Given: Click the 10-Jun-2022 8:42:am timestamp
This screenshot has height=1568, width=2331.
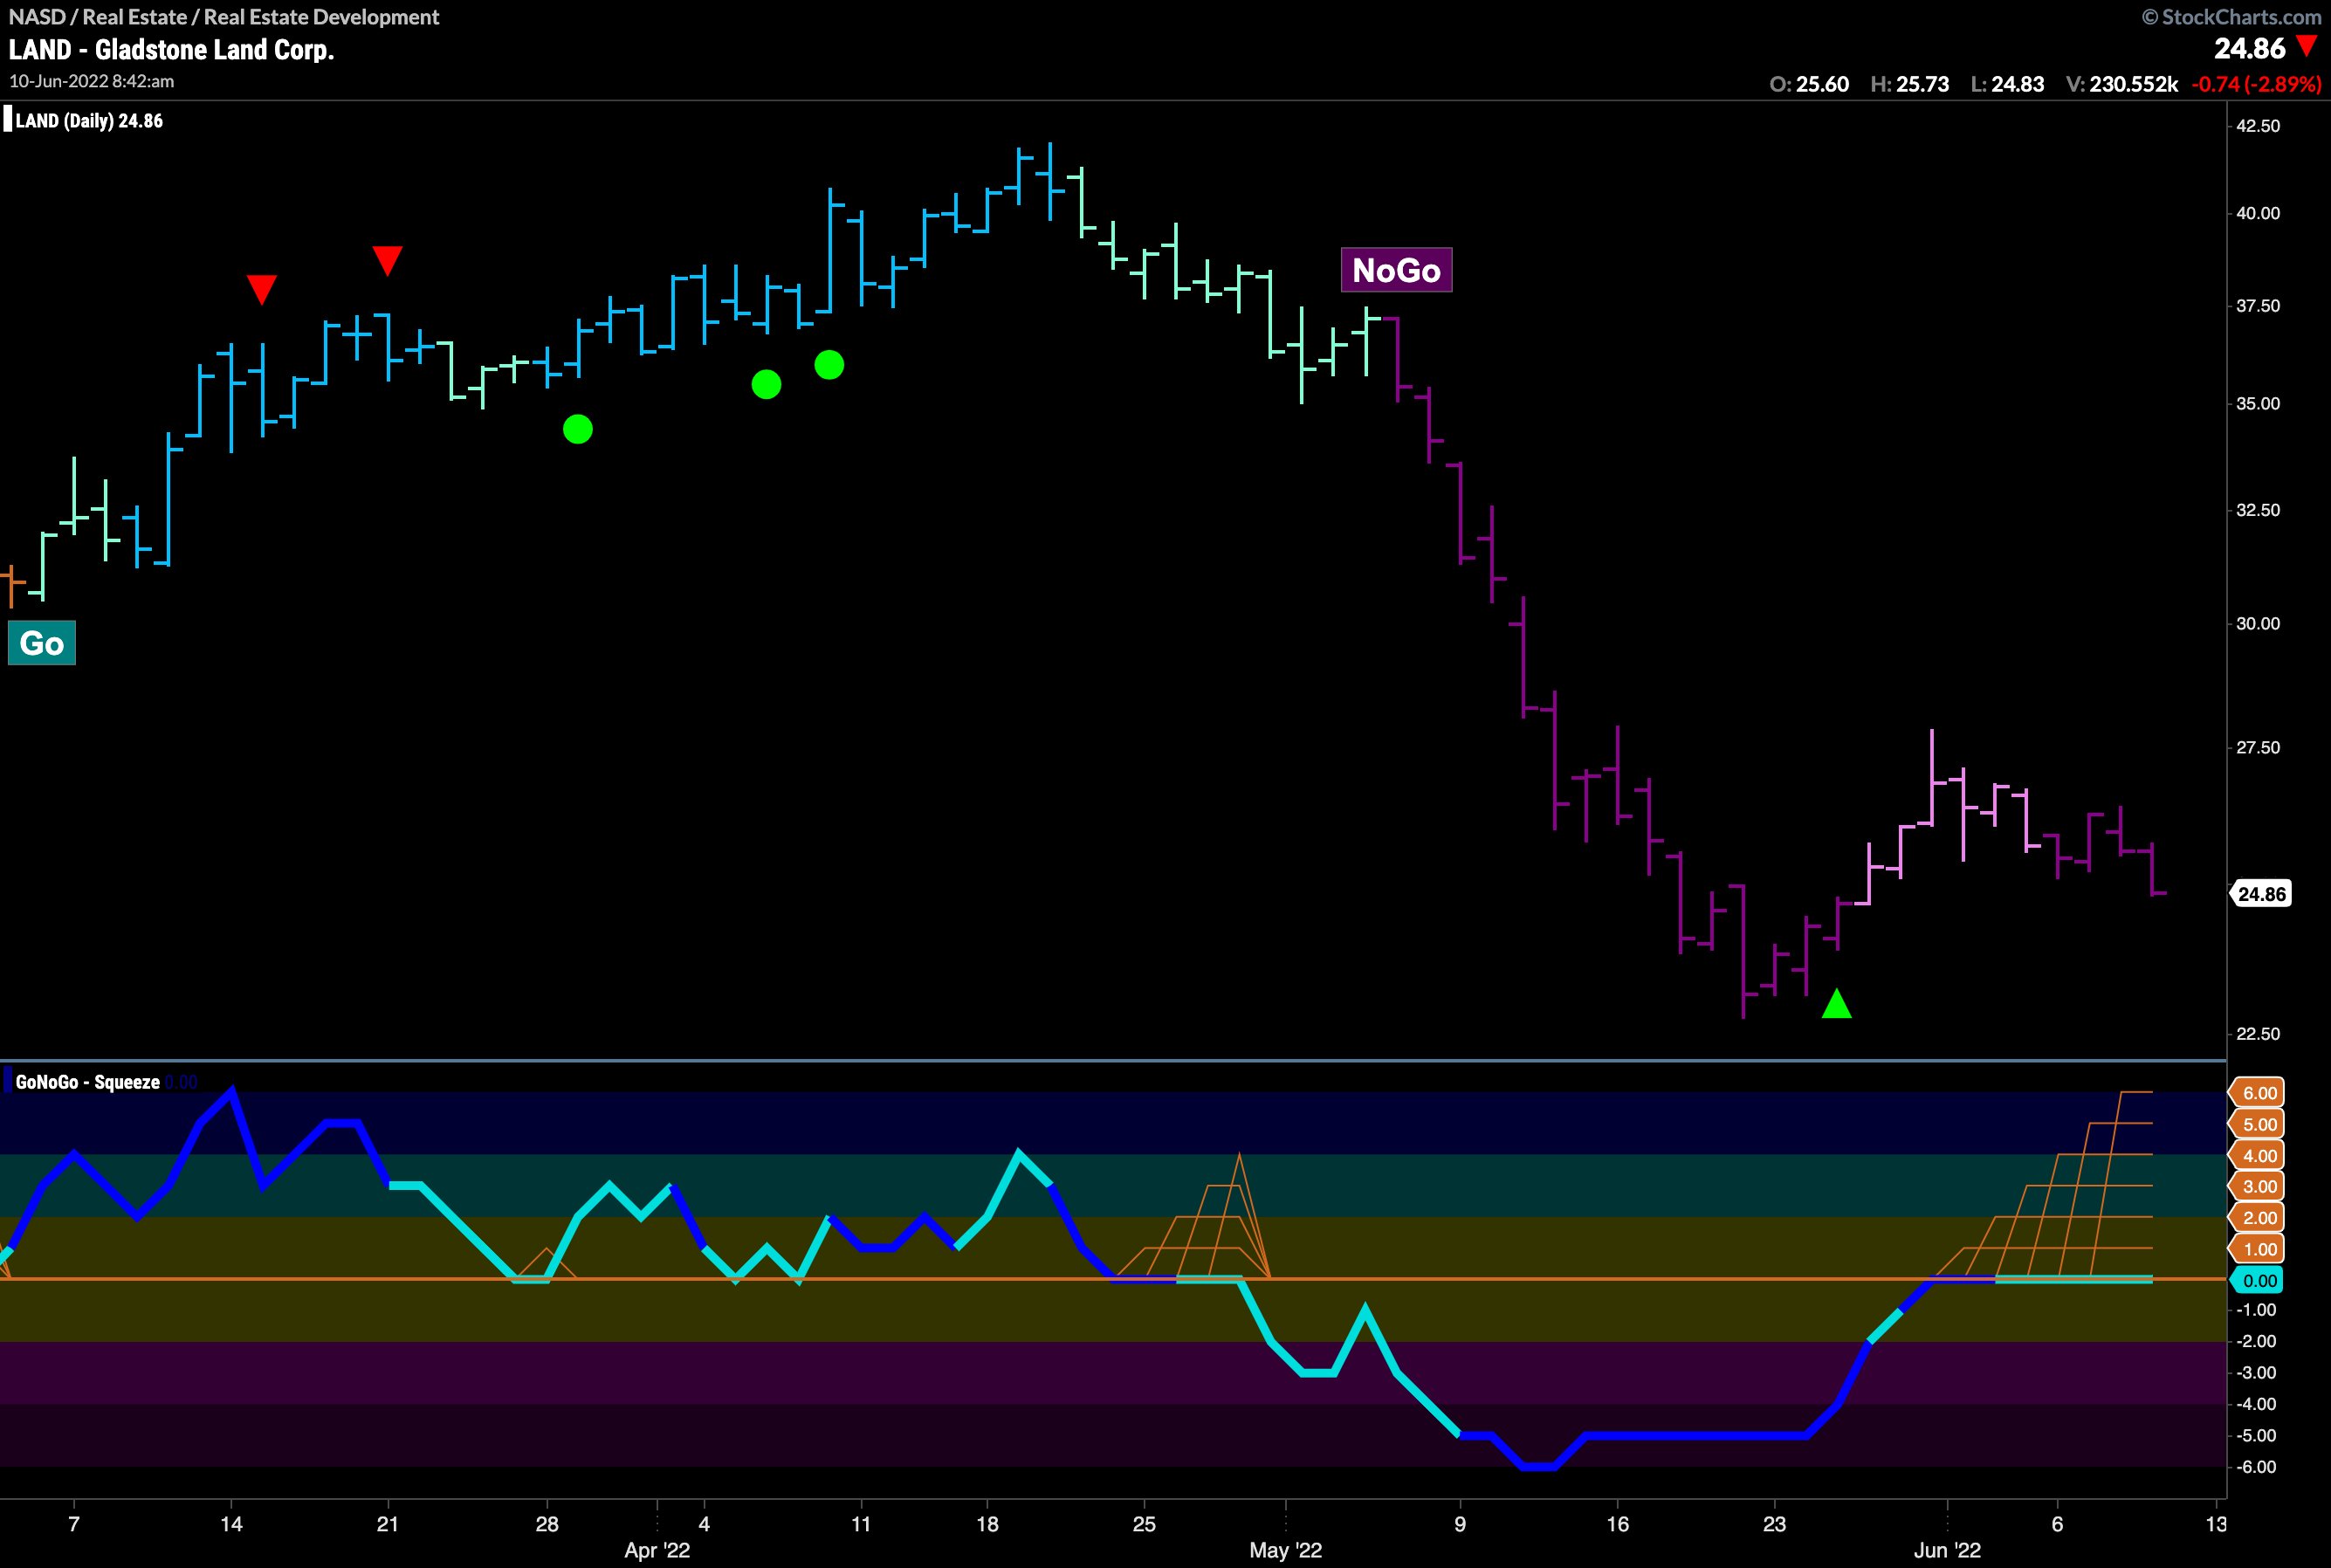Looking at the screenshot, I should pyautogui.click(x=92, y=81).
